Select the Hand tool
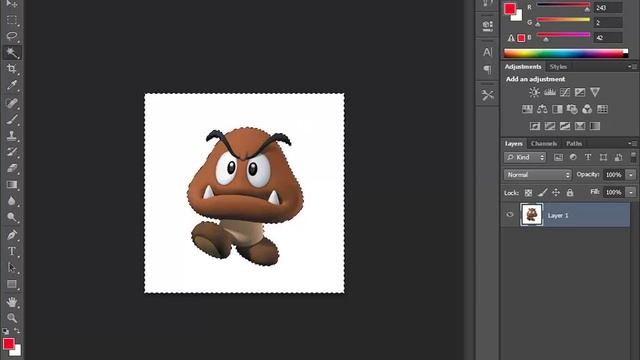 [11, 302]
